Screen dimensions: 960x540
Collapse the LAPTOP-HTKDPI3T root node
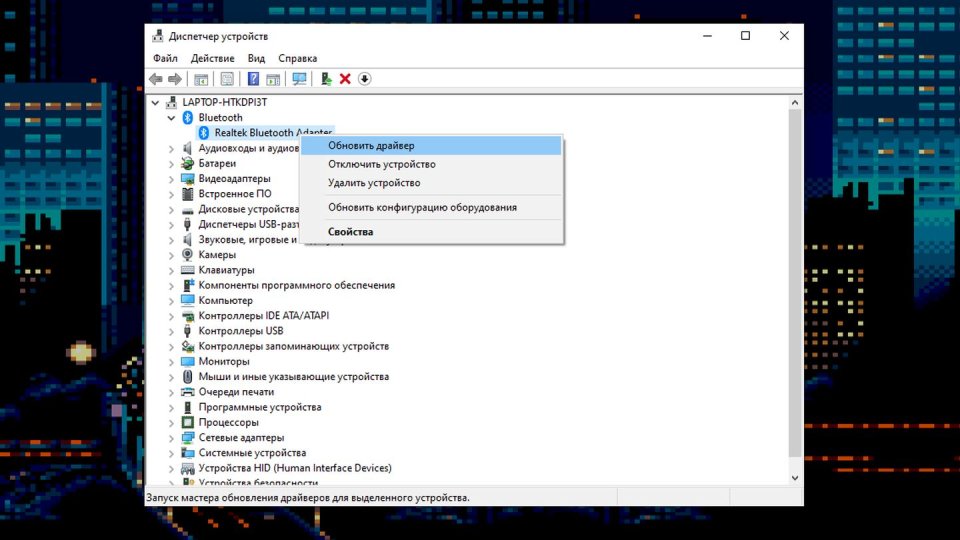tap(155, 103)
